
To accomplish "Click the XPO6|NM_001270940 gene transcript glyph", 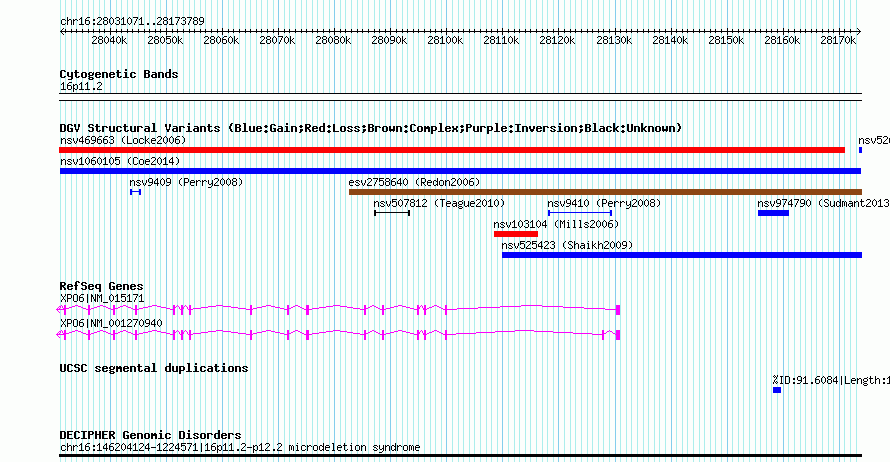I will pos(338,334).
